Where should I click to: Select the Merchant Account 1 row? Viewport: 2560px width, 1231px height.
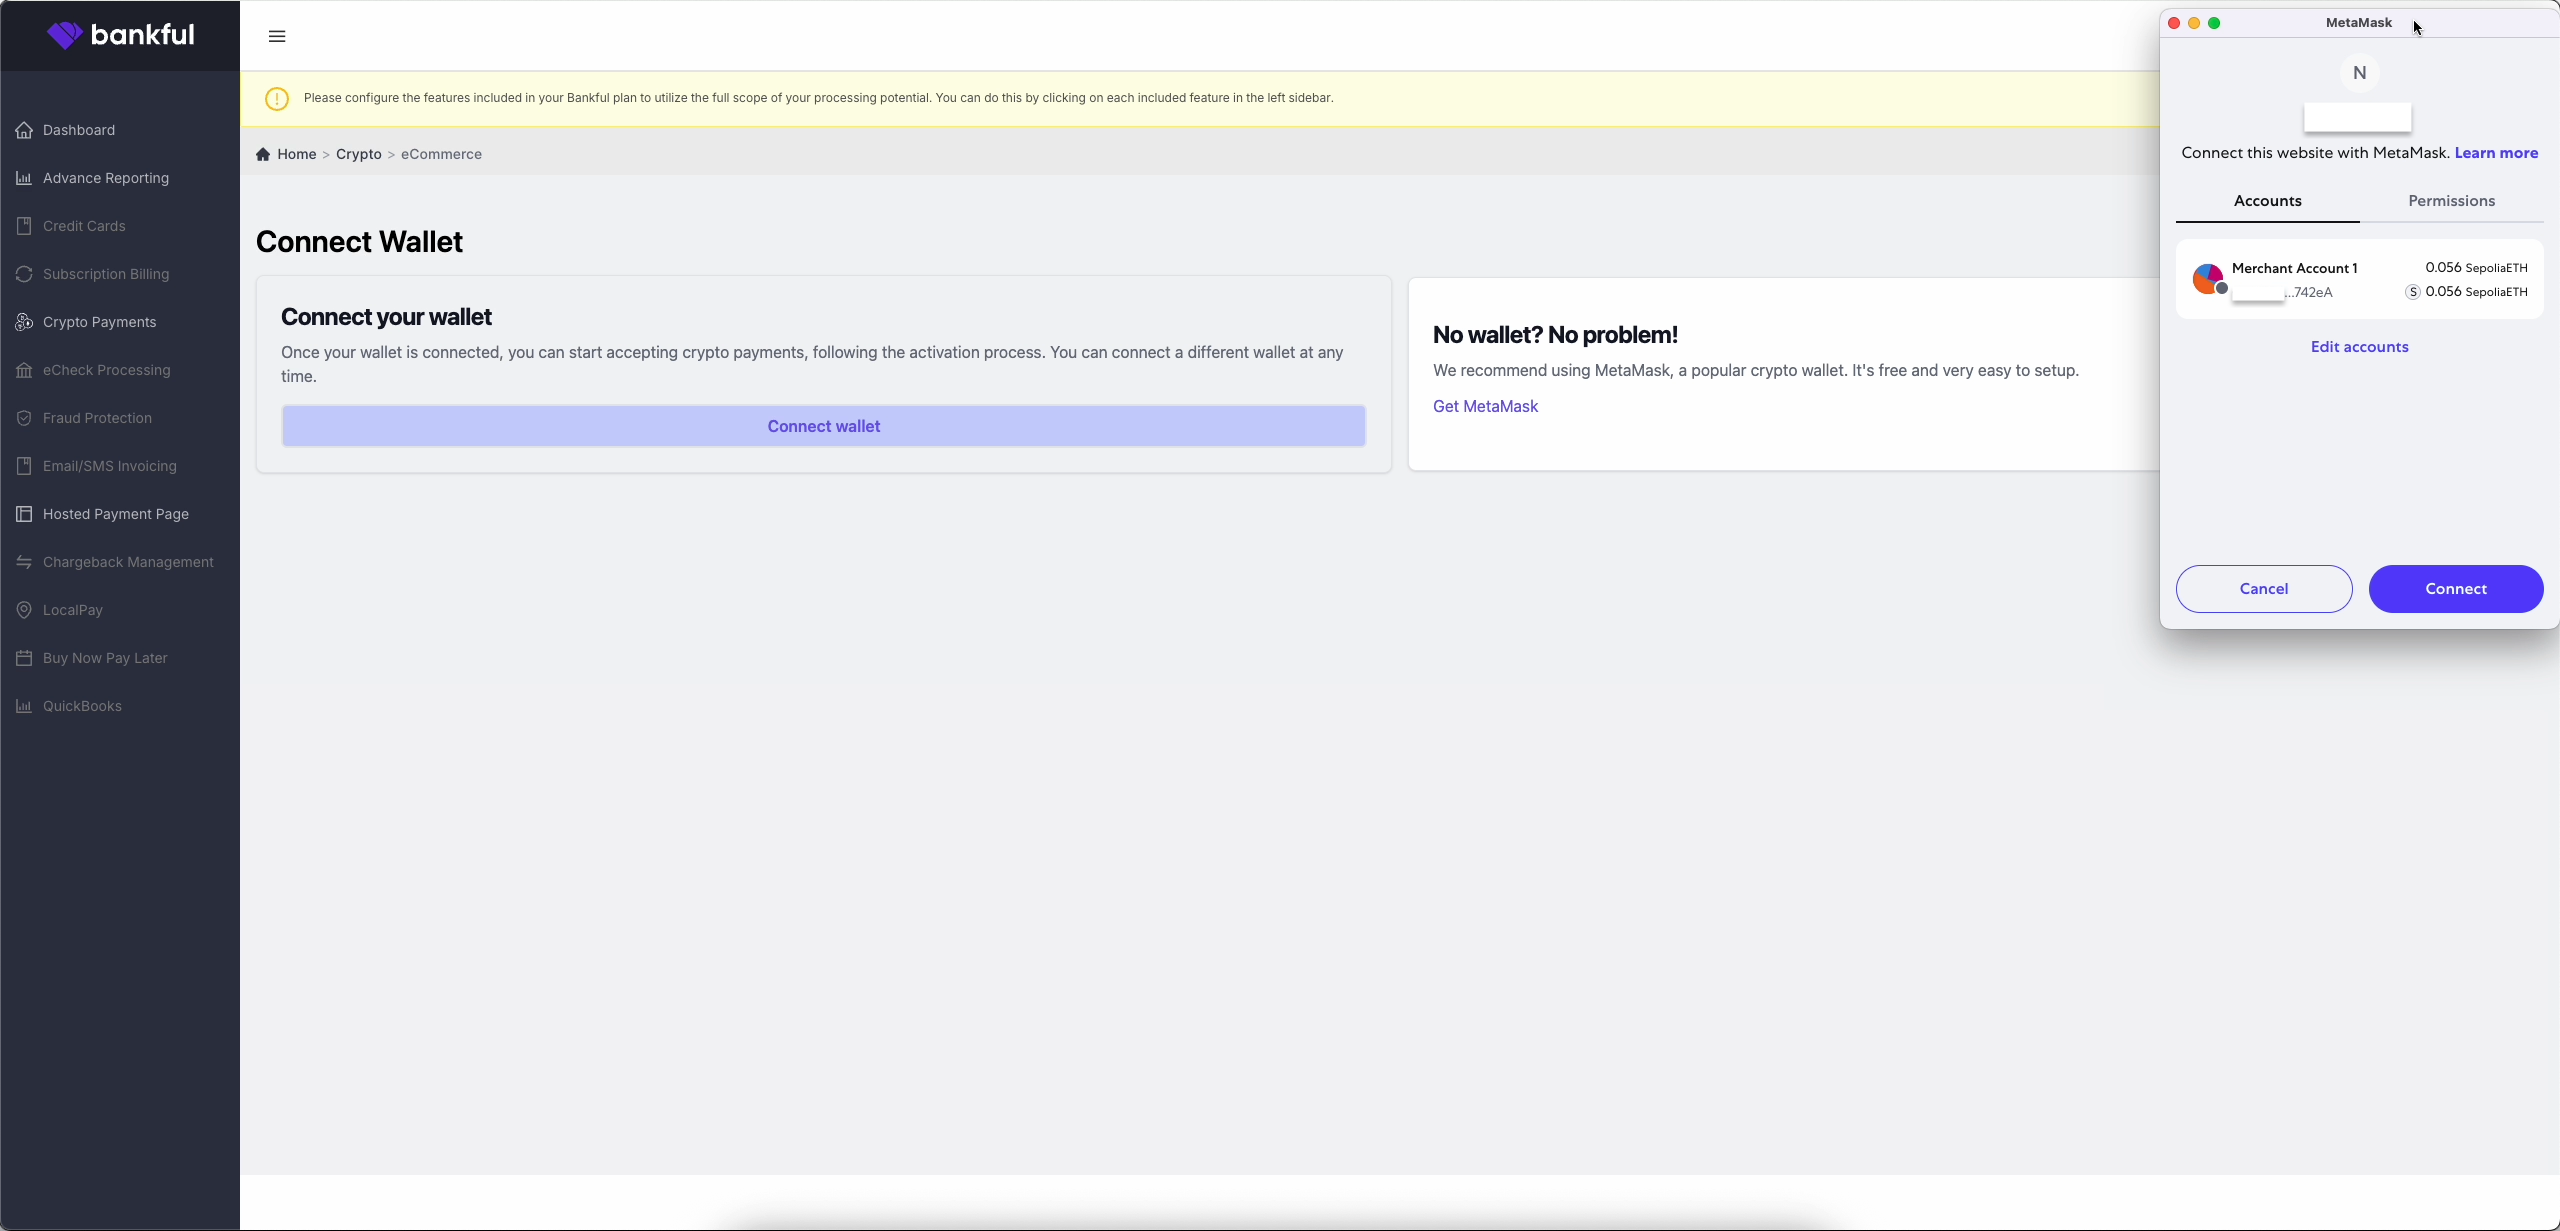click(x=2359, y=279)
